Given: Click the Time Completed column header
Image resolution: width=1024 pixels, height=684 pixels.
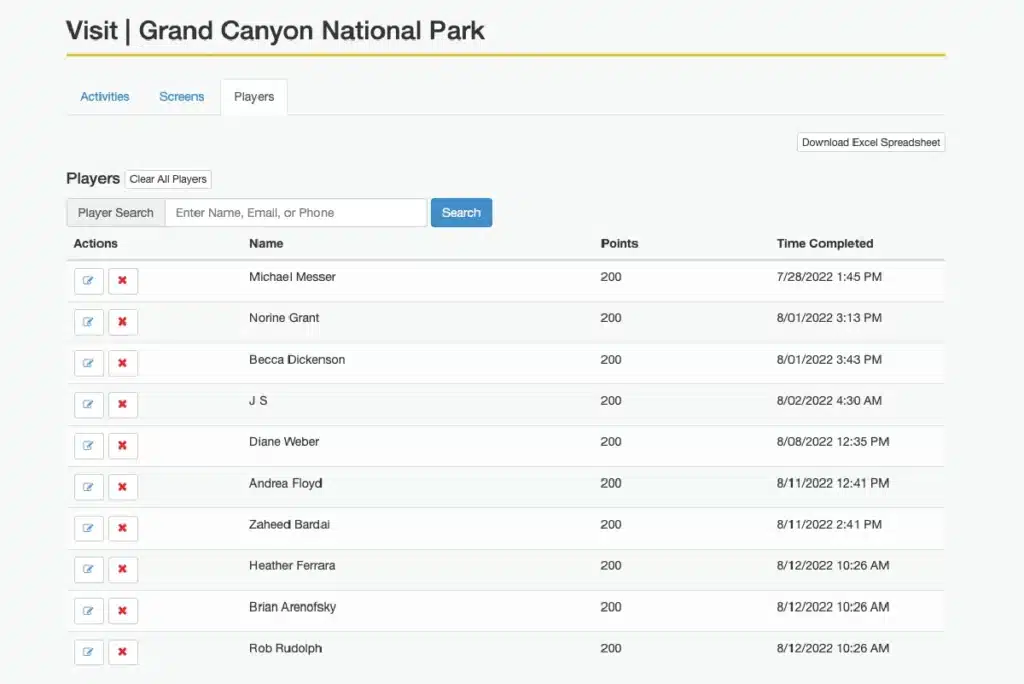Looking at the screenshot, I should tap(824, 243).
